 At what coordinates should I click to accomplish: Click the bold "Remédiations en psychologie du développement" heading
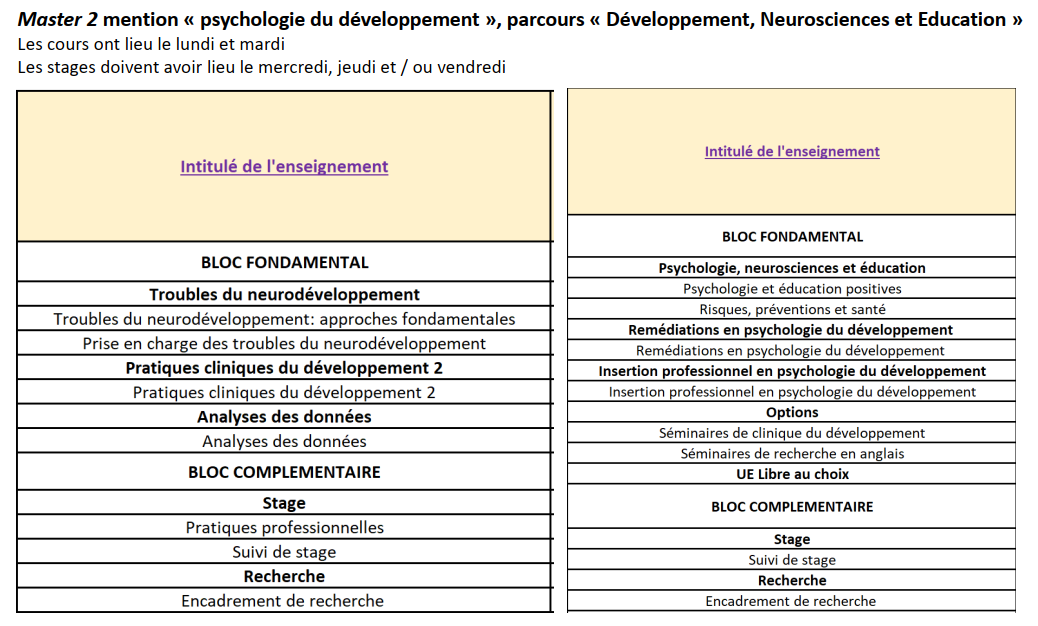coord(791,330)
